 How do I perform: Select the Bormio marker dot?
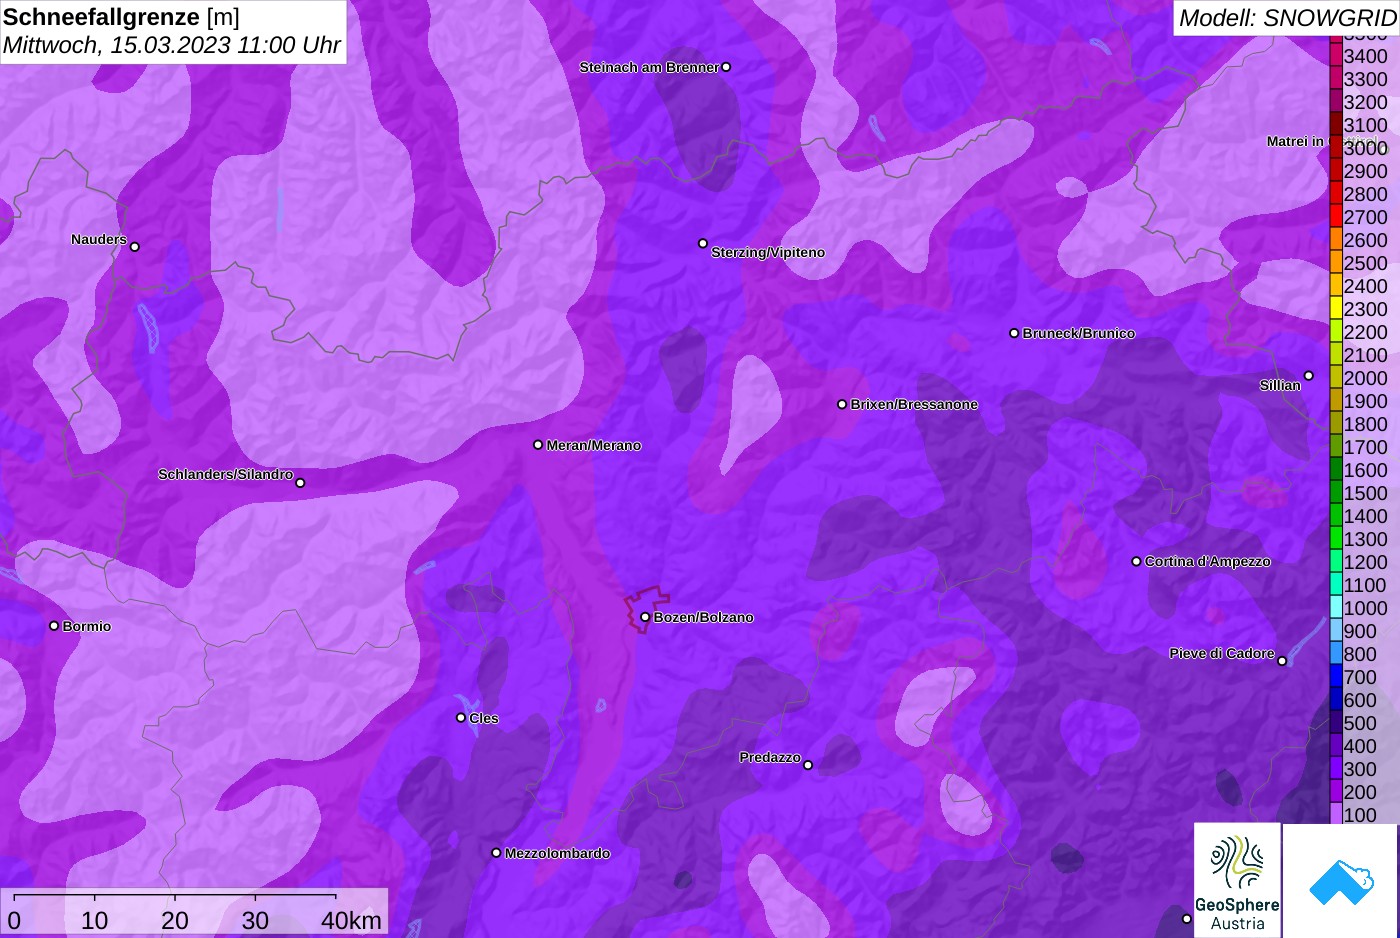[x=54, y=626]
